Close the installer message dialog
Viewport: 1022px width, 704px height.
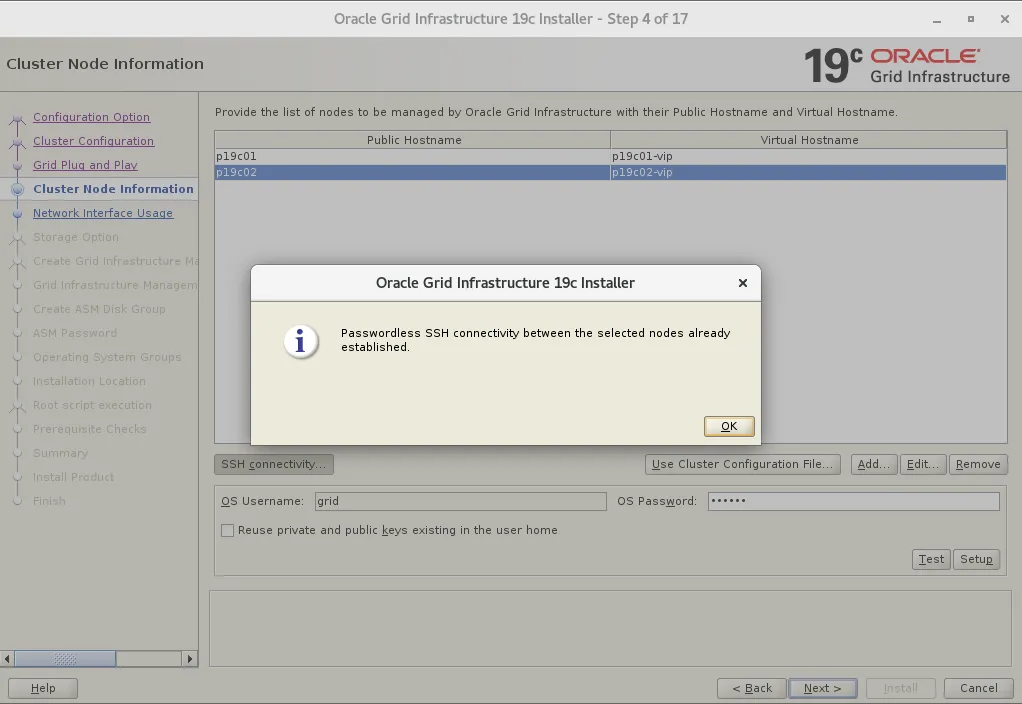point(743,283)
